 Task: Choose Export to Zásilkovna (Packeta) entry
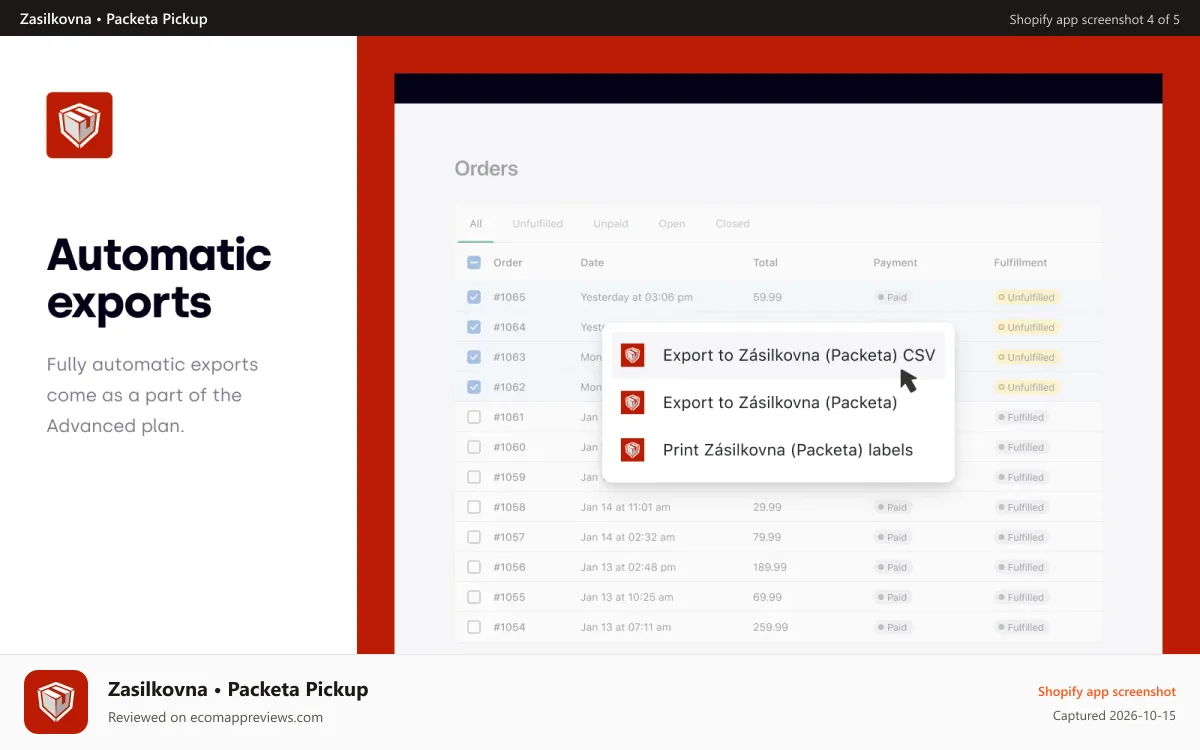[x=779, y=403]
